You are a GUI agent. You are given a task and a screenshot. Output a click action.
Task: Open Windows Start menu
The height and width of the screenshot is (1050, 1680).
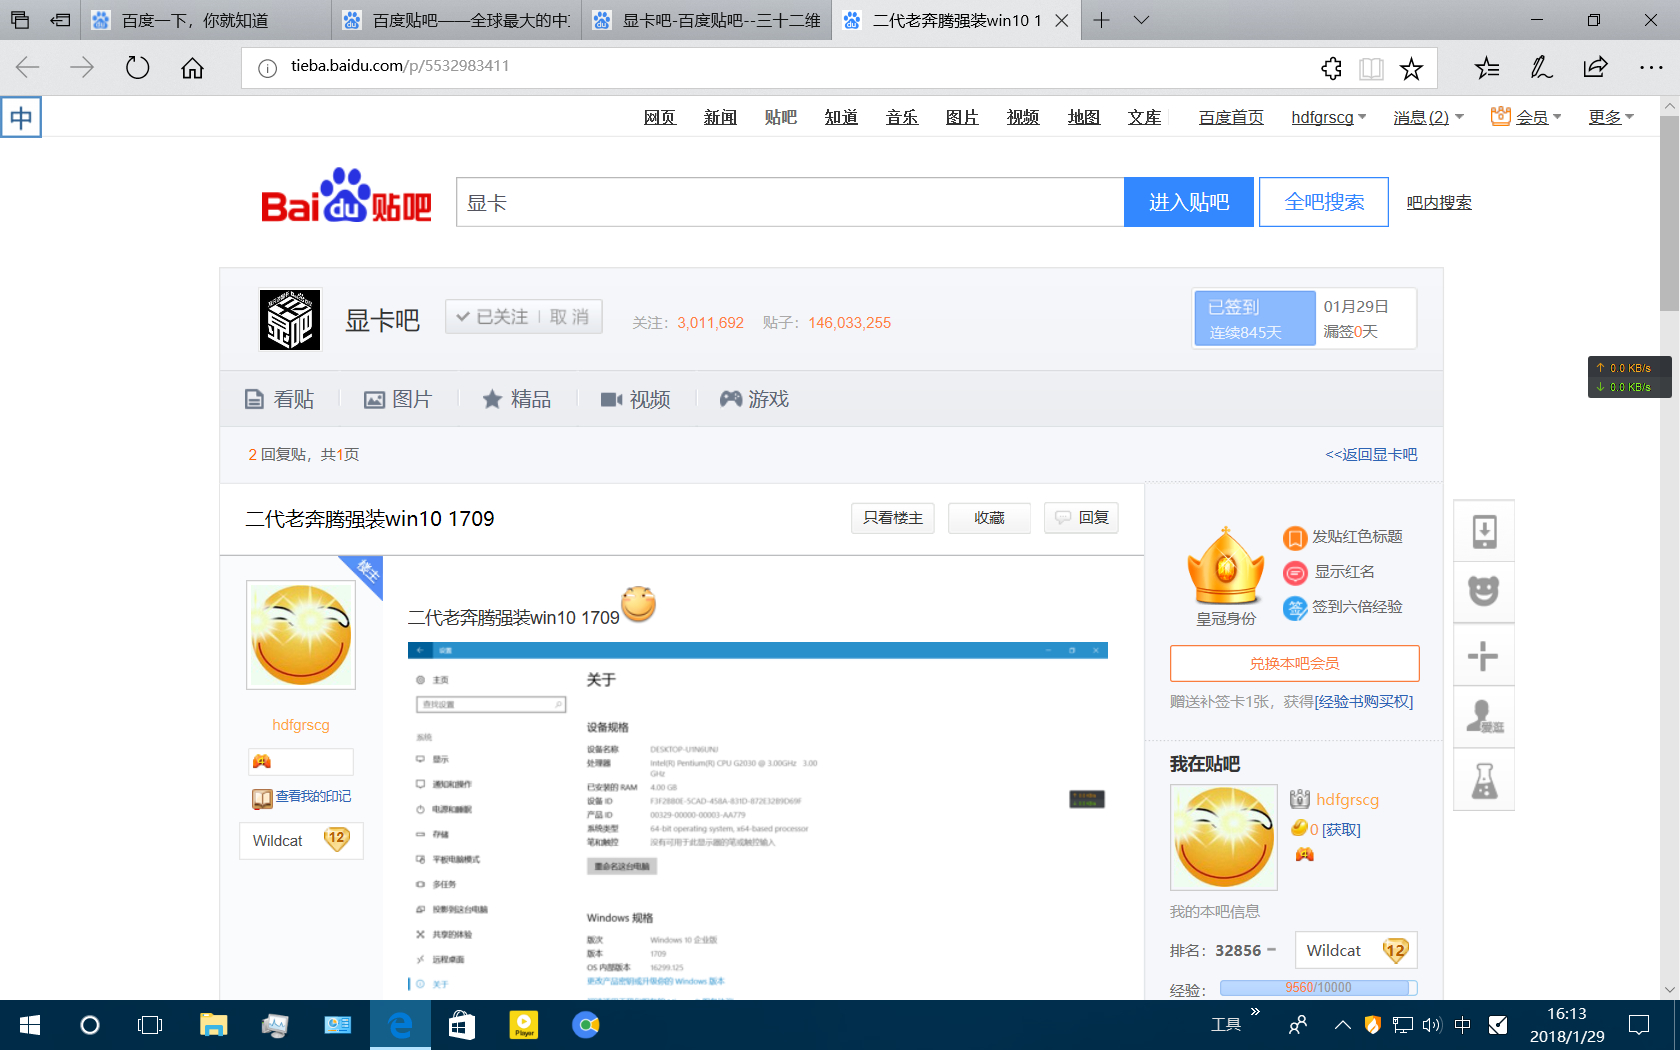(x=30, y=1025)
